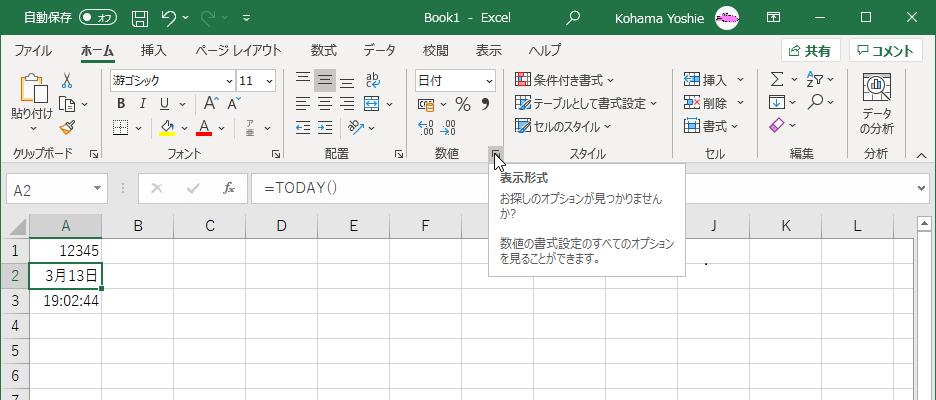The height and width of the screenshot is (400, 936).
Task: Click the 共有 share button
Action: pos(810,51)
